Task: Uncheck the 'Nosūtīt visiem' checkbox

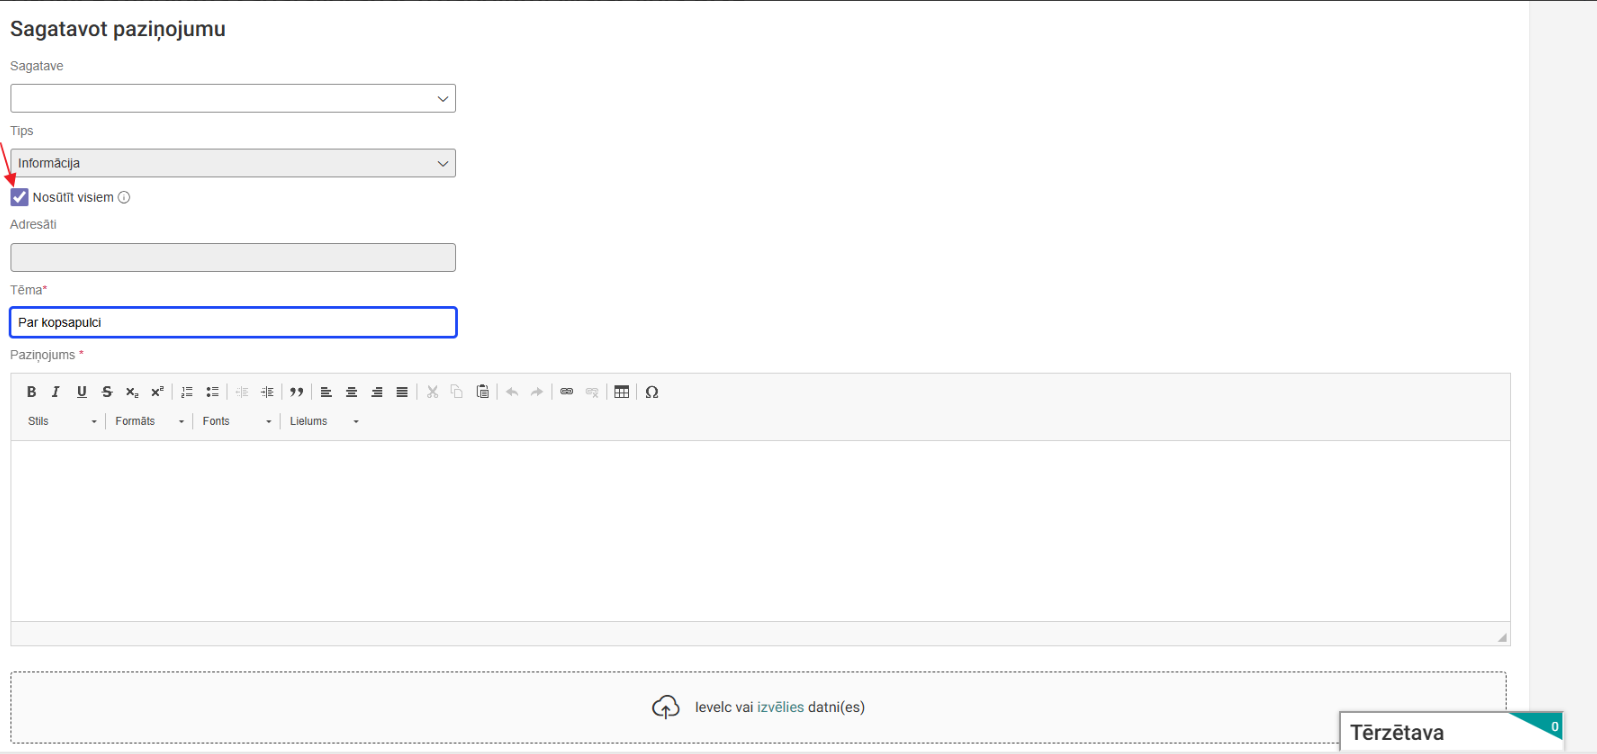Action: tap(19, 197)
